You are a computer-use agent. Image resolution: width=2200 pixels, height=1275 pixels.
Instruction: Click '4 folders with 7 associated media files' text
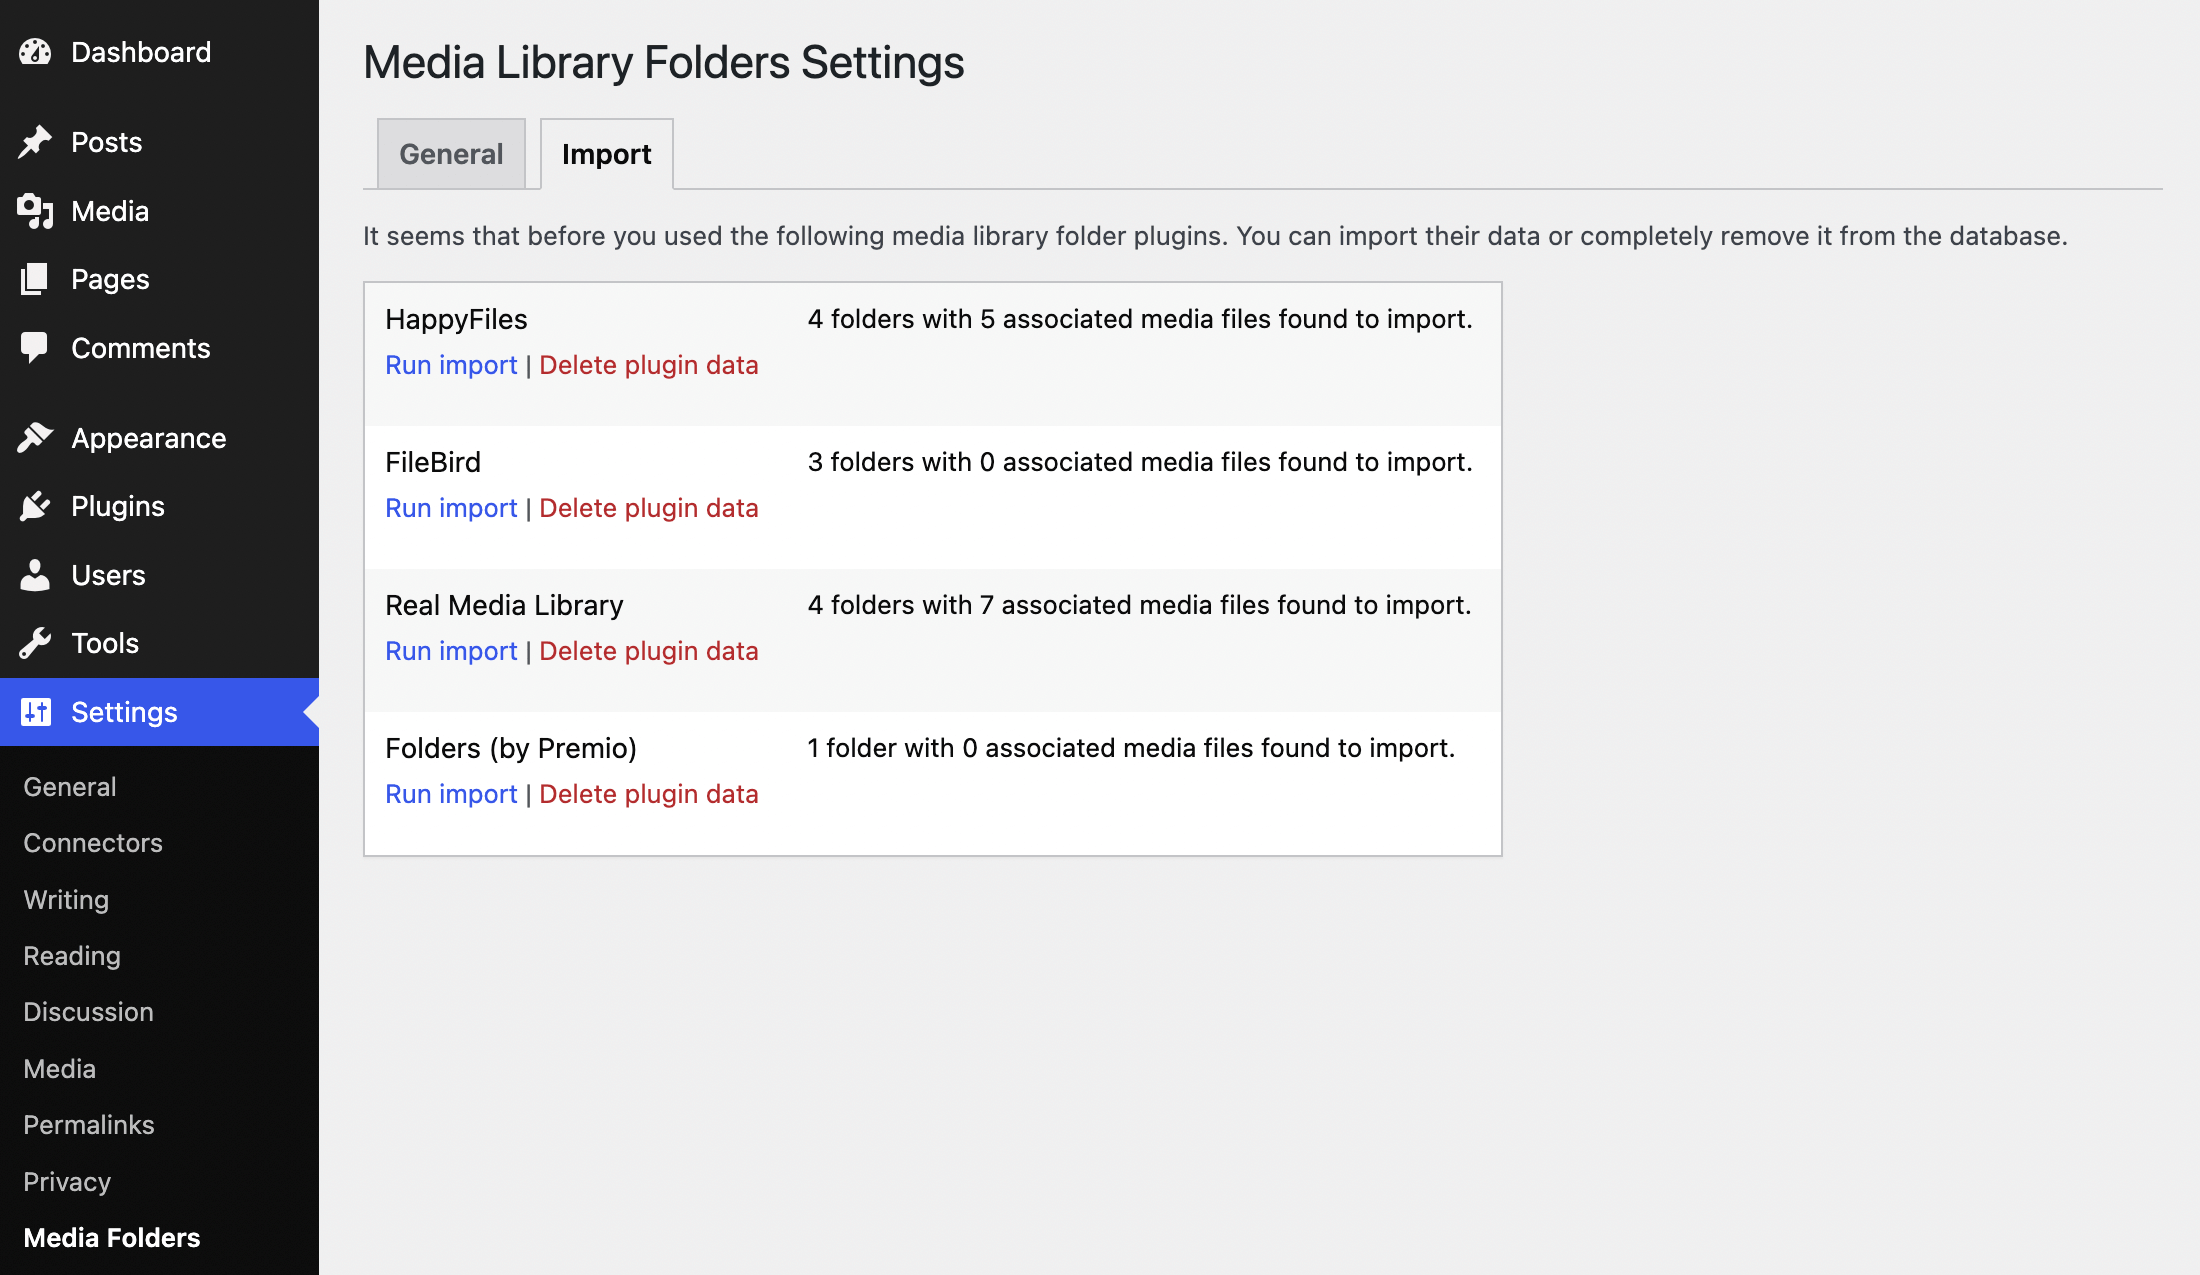click(x=1139, y=605)
